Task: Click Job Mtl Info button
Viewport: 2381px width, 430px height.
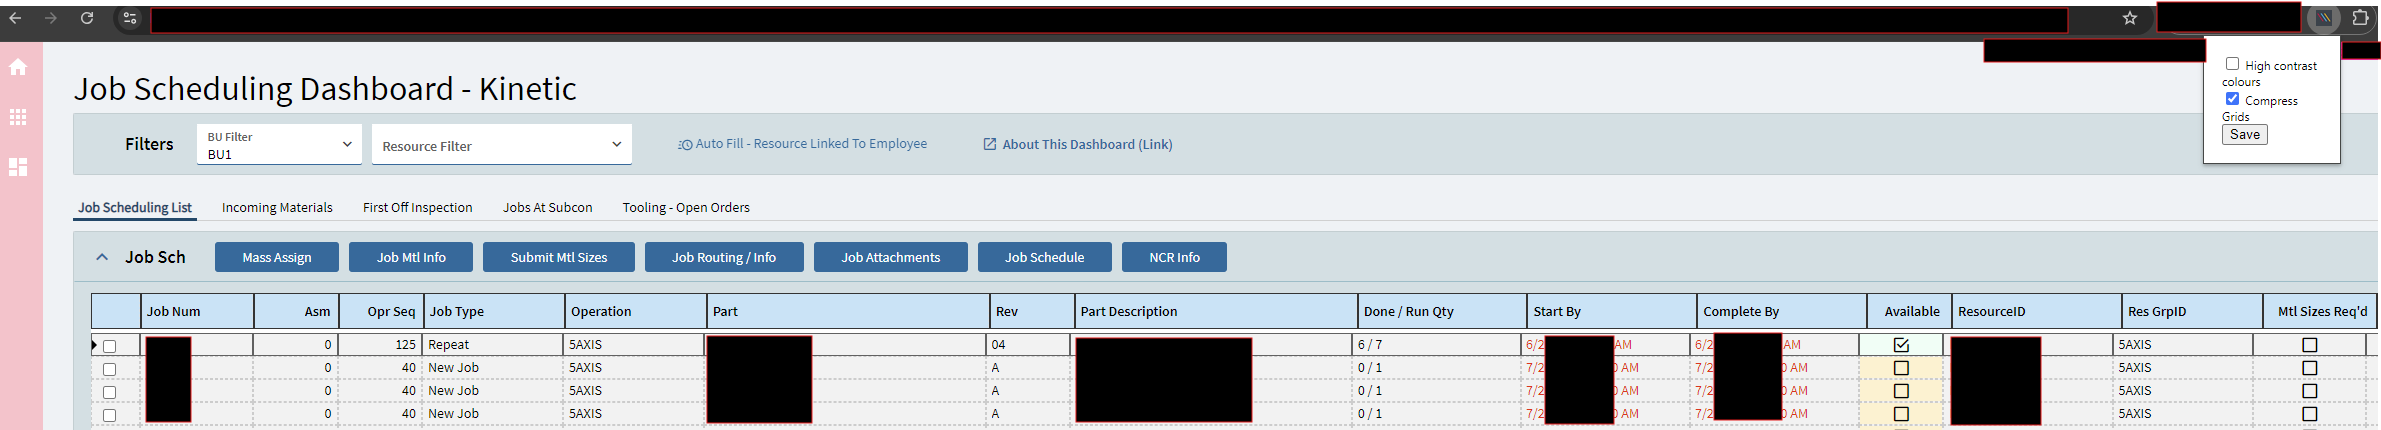Action: pos(411,257)
